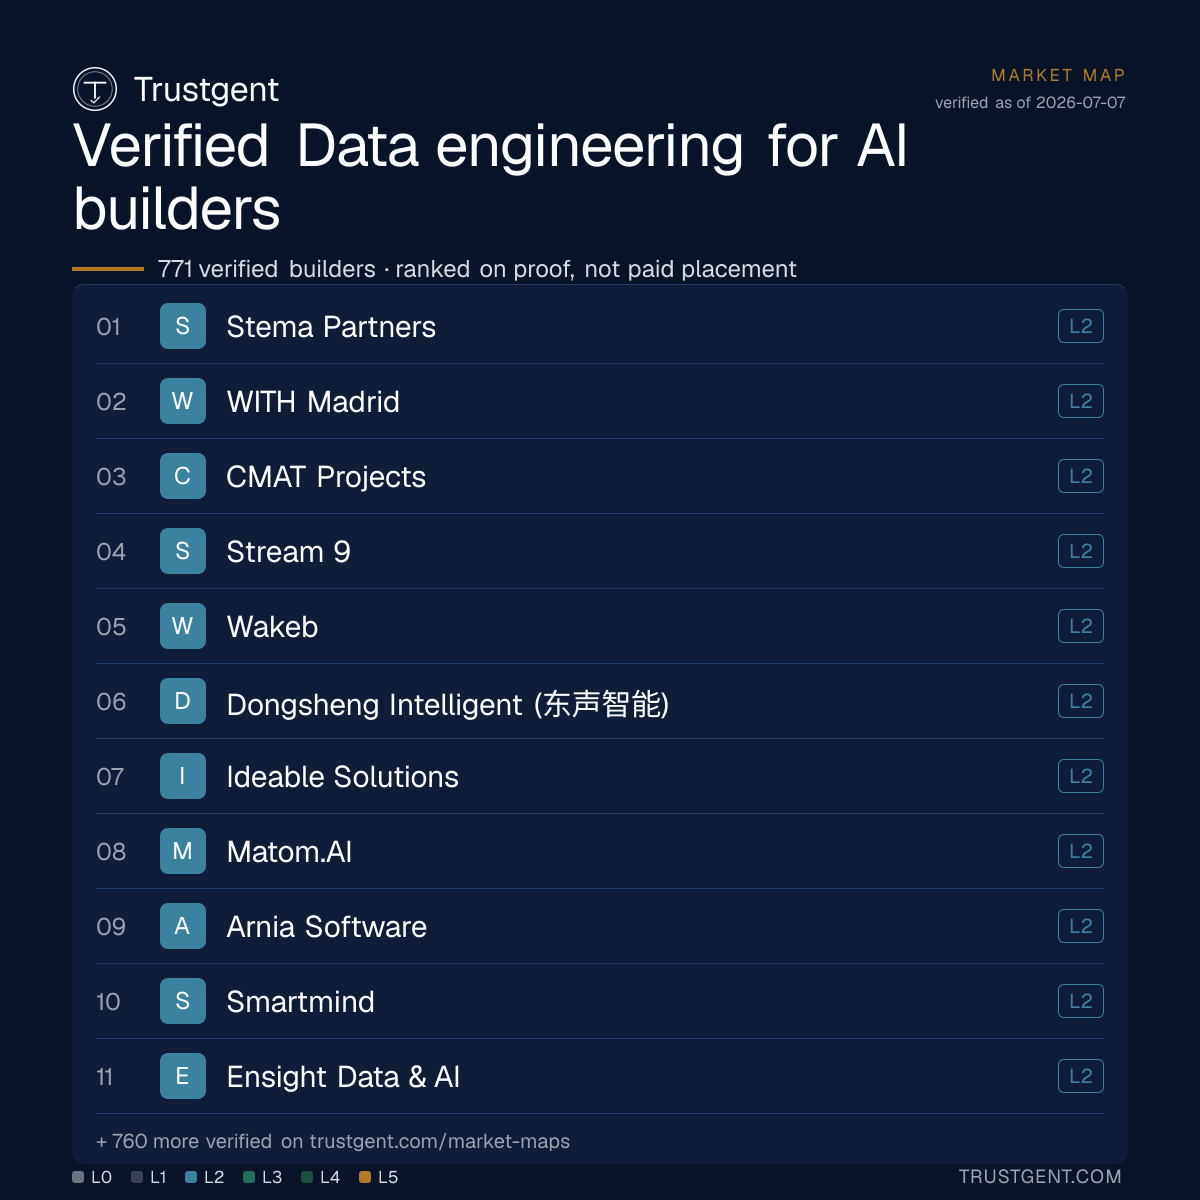The image size is (1200, 1200).
Task: Click the MARKET MAP label
Action: point(1058,75)
